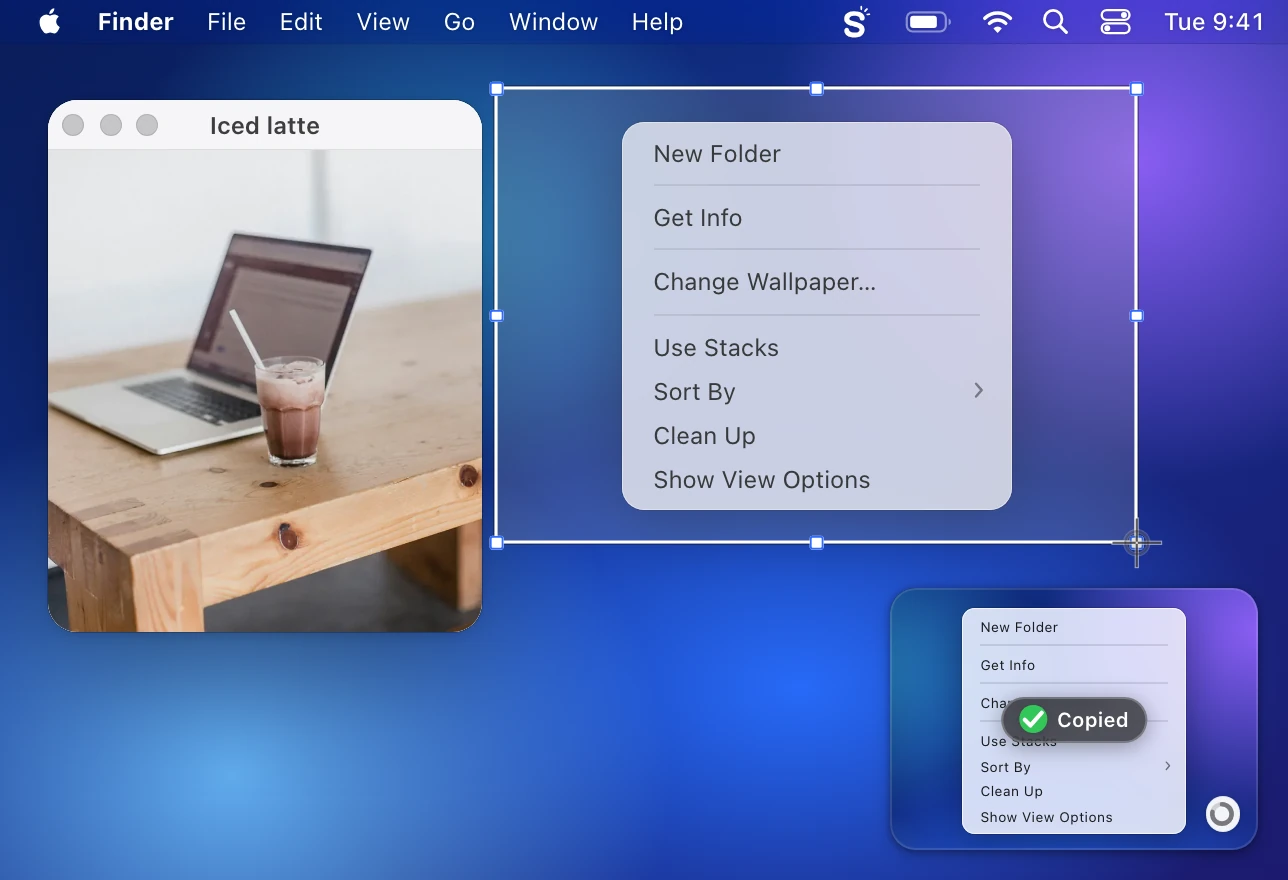
Task: Click the Tue 9:41 clock
Action: point(1214,22)
